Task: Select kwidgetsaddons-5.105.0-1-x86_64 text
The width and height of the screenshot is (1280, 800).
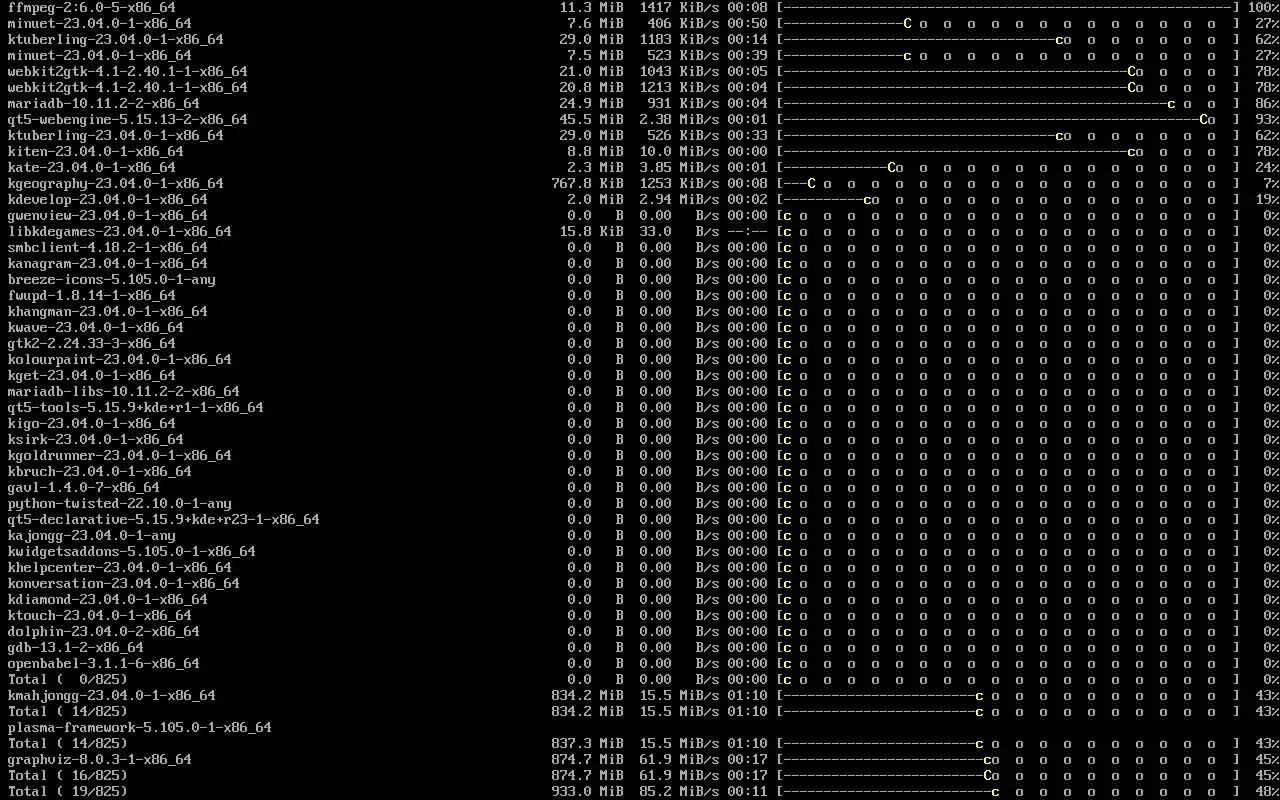Action: [131, 551]
